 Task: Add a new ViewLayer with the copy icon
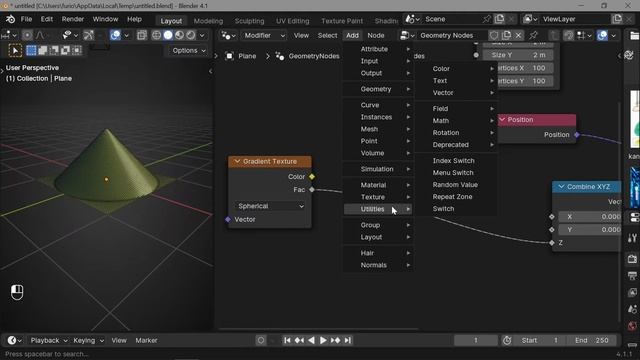point(617,19)
